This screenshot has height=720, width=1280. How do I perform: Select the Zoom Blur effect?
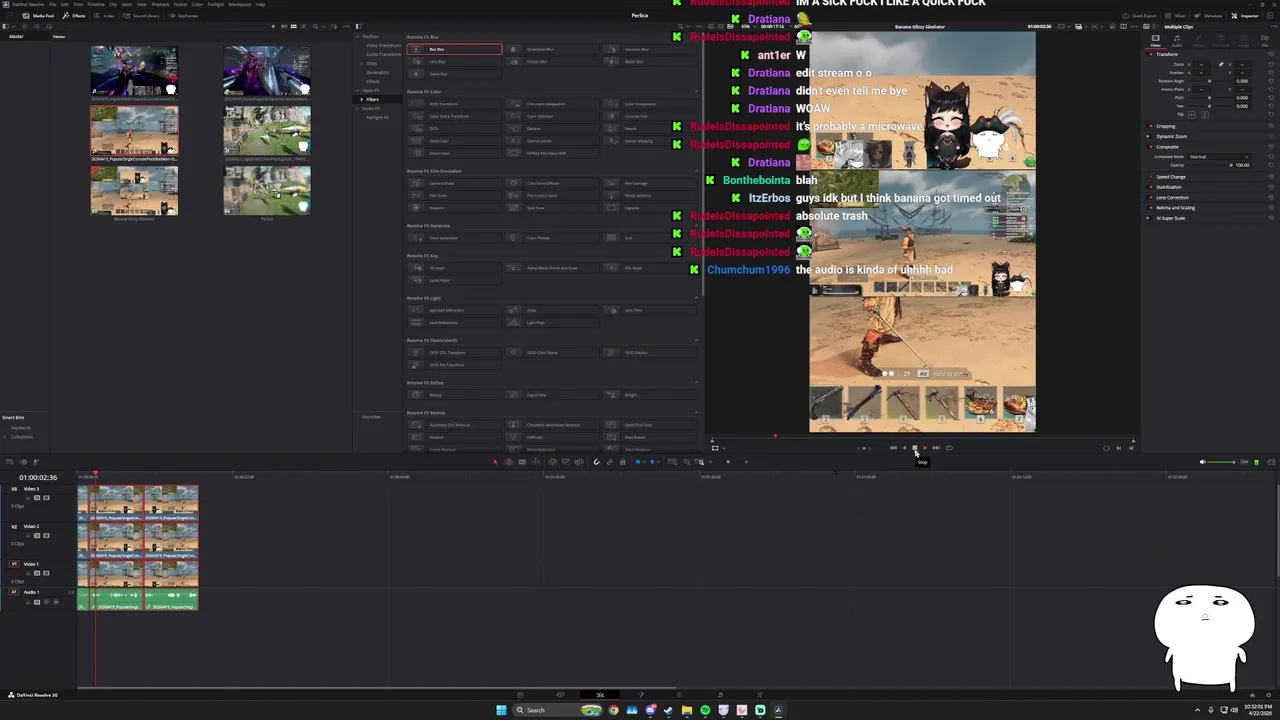[x=454, y=74]
